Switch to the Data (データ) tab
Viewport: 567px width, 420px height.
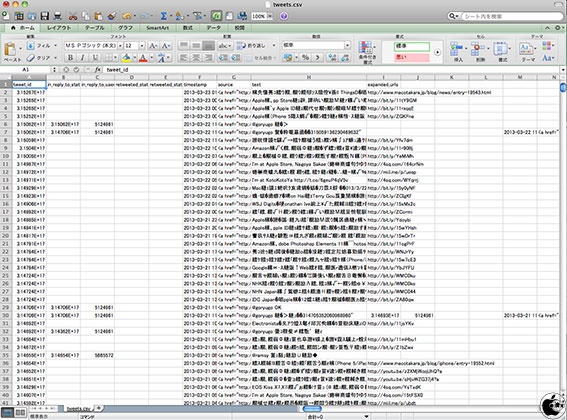(x=213, y=28)
